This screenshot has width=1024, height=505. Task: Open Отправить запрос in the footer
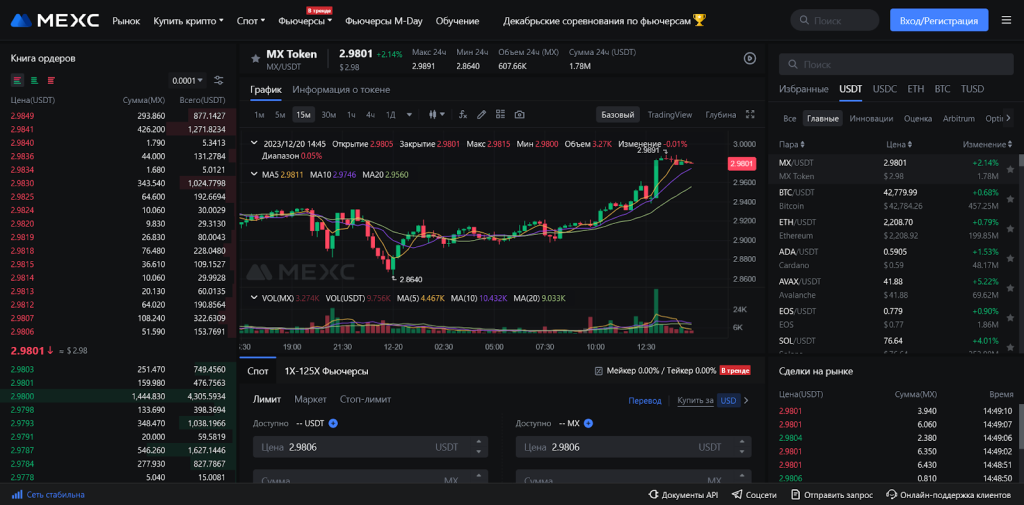point(831,495)
